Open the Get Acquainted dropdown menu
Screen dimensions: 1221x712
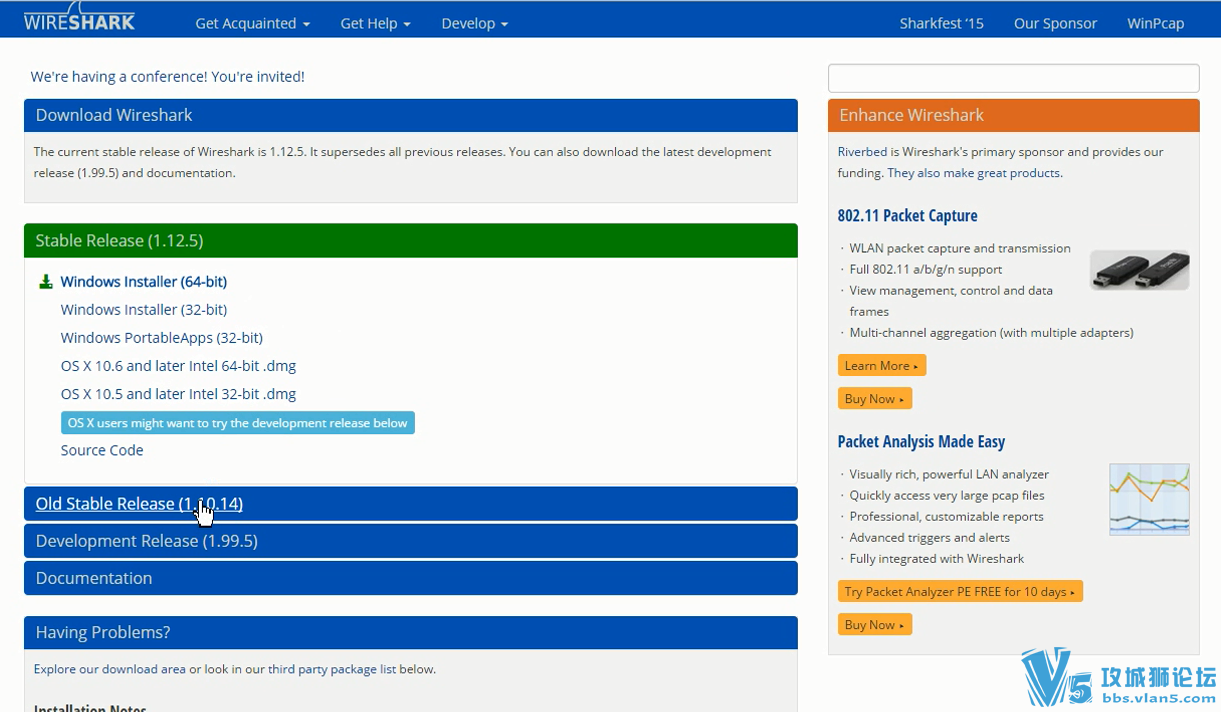[x=252, y=23]
